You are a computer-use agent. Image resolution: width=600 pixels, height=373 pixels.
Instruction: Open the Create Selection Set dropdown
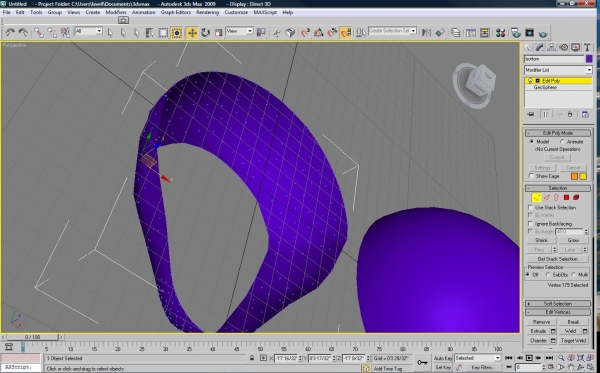[x=392, y=31]
